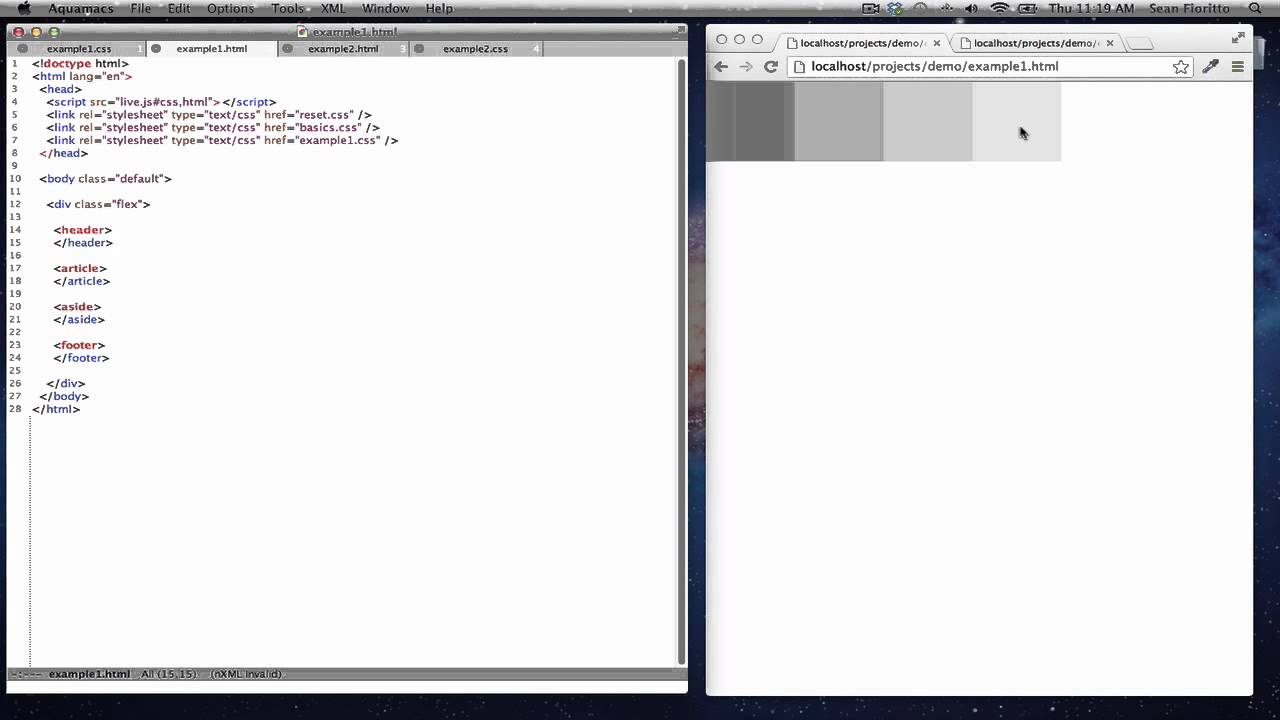Viewport: 1280px width, 720px height.
Task: Open the Tools menu
Action: click(x=287, y=9)
